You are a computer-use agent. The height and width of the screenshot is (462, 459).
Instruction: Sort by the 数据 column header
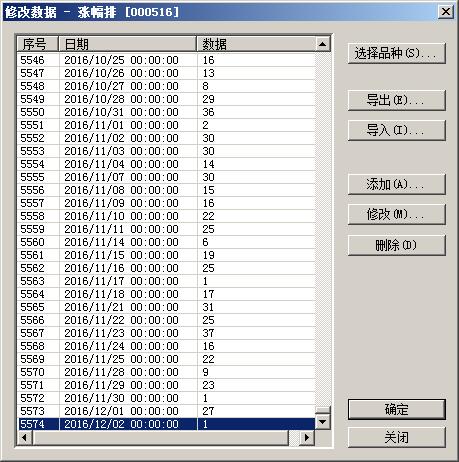tap(256, 44)
